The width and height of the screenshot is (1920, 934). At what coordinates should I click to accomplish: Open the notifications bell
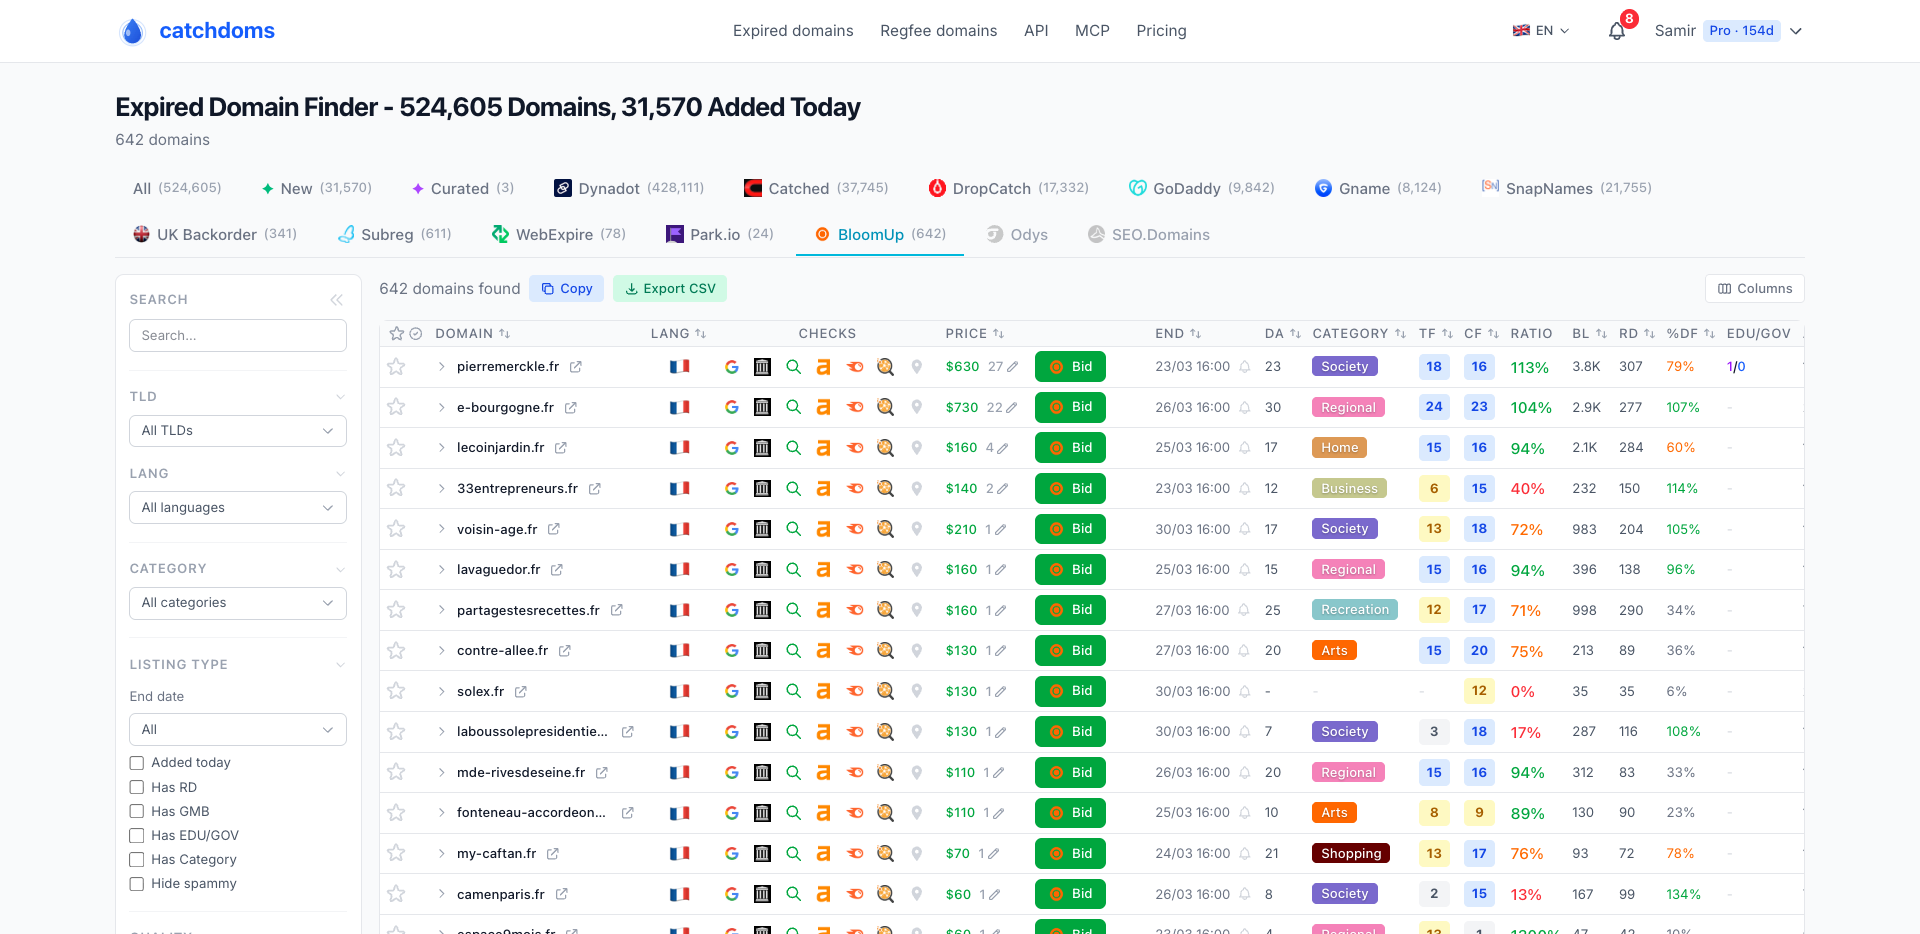[x=1617, y=31]
